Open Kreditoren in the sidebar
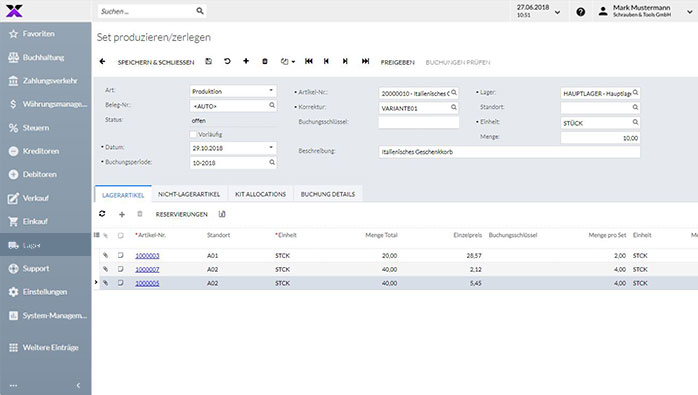Viewport: 698px width, 395px height. pos(45,151)
